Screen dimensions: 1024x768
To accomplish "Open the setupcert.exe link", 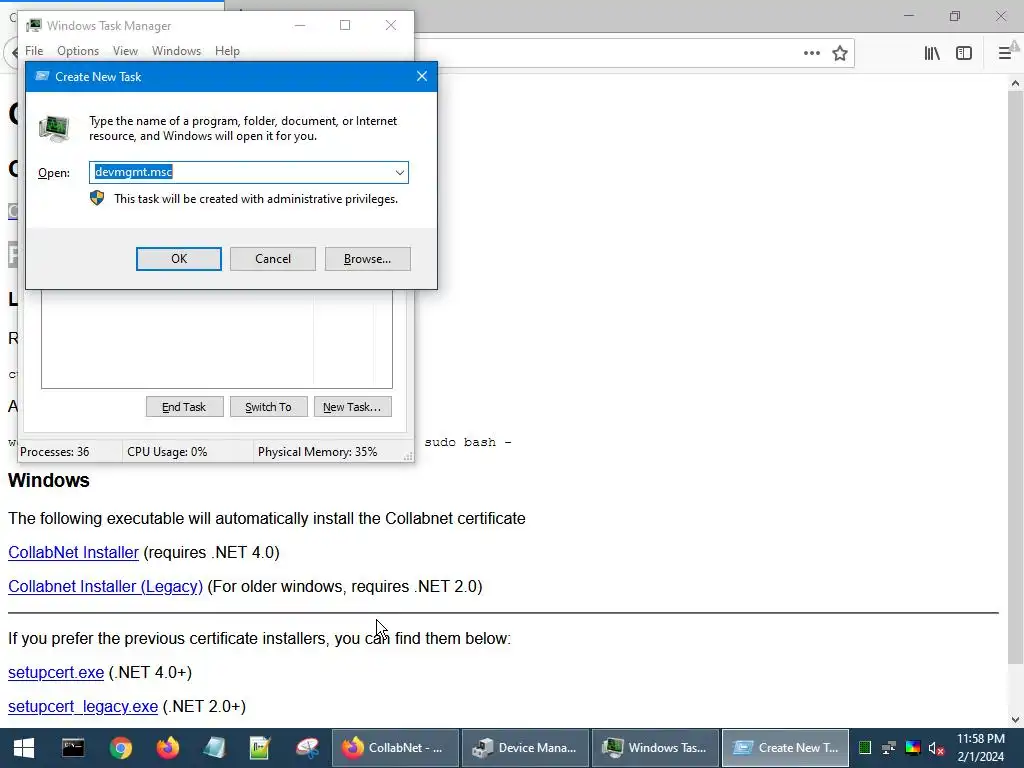I will coord(56,673).
